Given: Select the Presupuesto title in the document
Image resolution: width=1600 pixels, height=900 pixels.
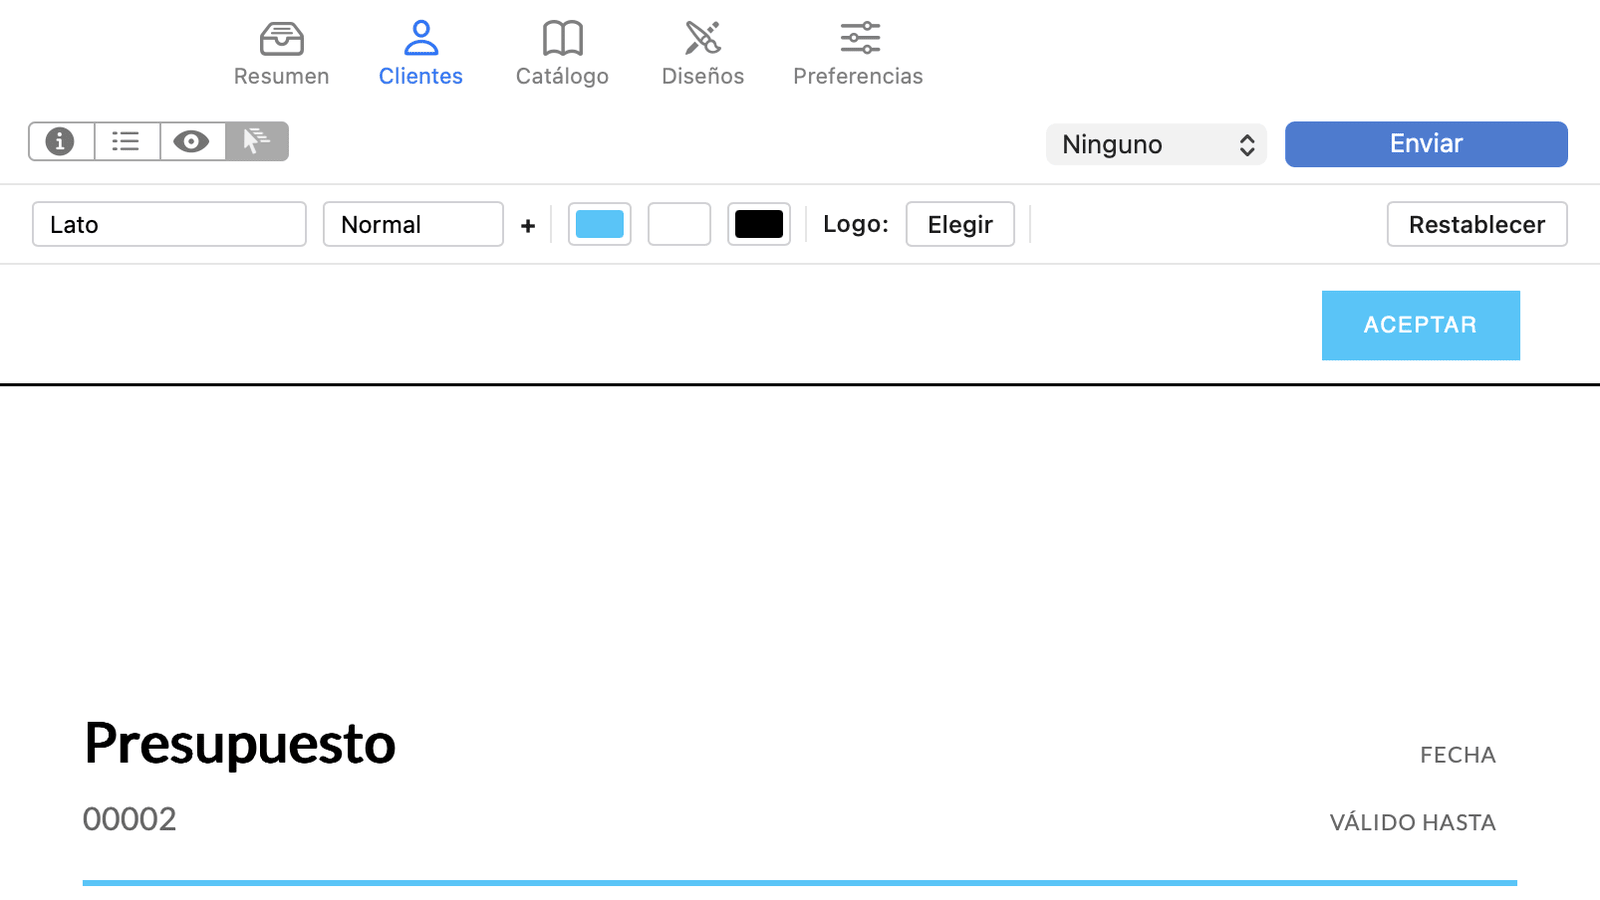Looking at the screenshot, I should coord(240,743).
